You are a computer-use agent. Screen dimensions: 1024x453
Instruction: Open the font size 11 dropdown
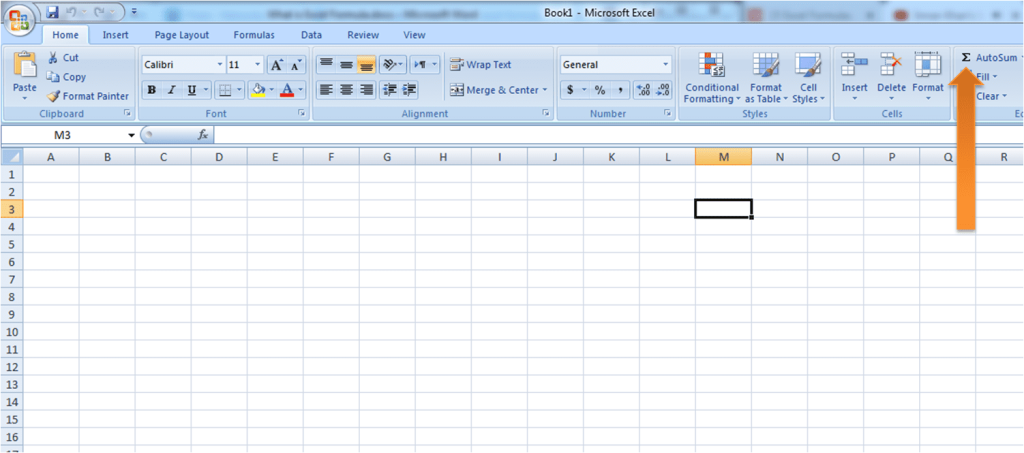(x=257, y=65)
